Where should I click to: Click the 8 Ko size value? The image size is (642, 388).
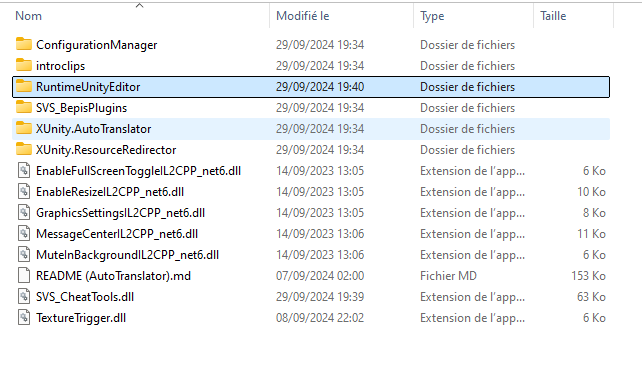594,213
